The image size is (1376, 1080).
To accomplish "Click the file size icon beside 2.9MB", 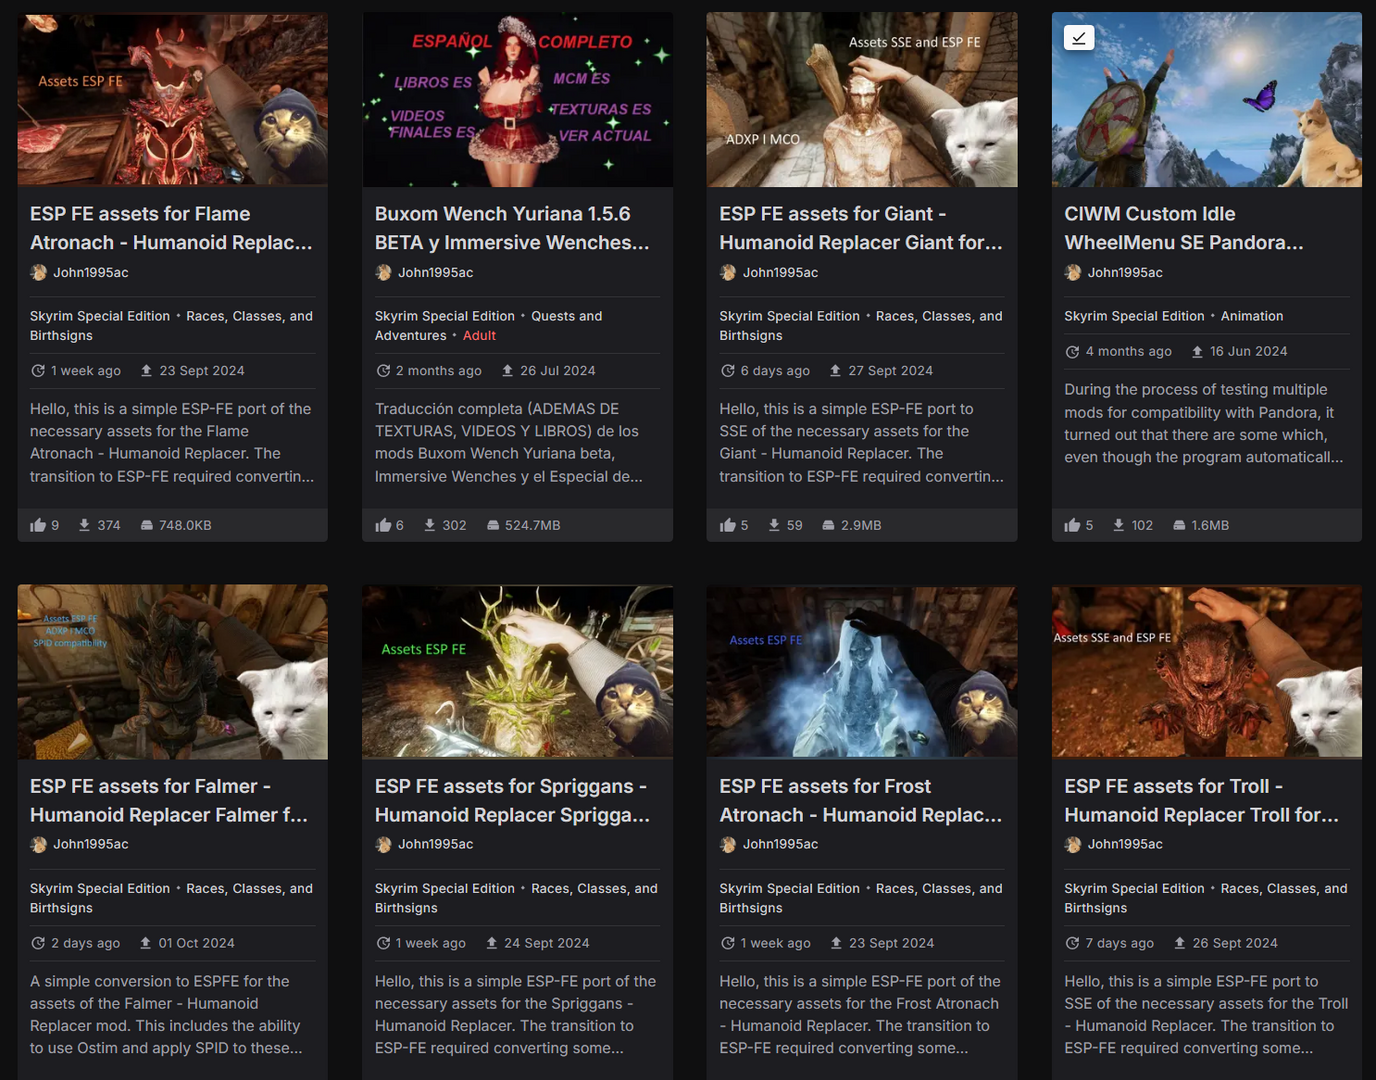I will [829, 525].
